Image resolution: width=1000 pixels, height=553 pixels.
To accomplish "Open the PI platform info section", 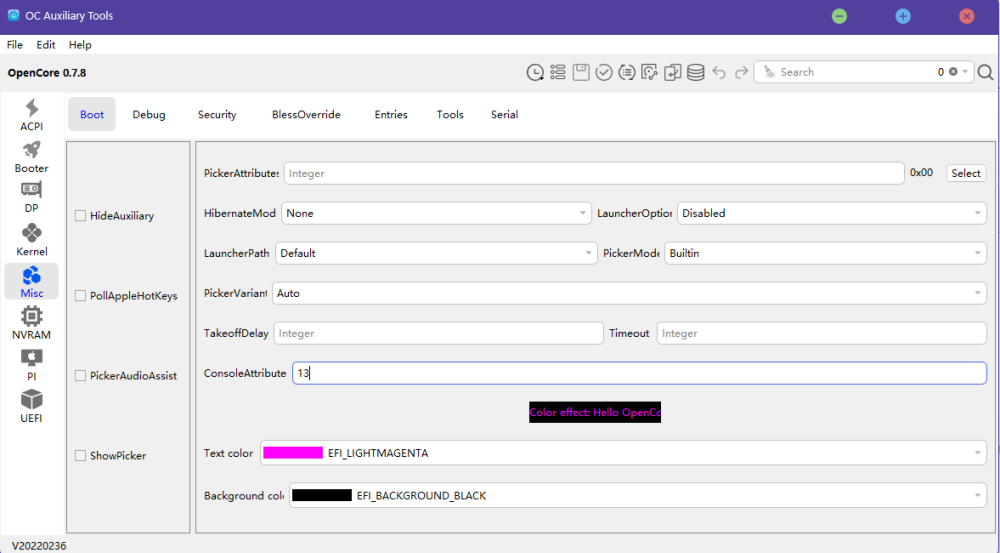I will (x=31, y=365).
